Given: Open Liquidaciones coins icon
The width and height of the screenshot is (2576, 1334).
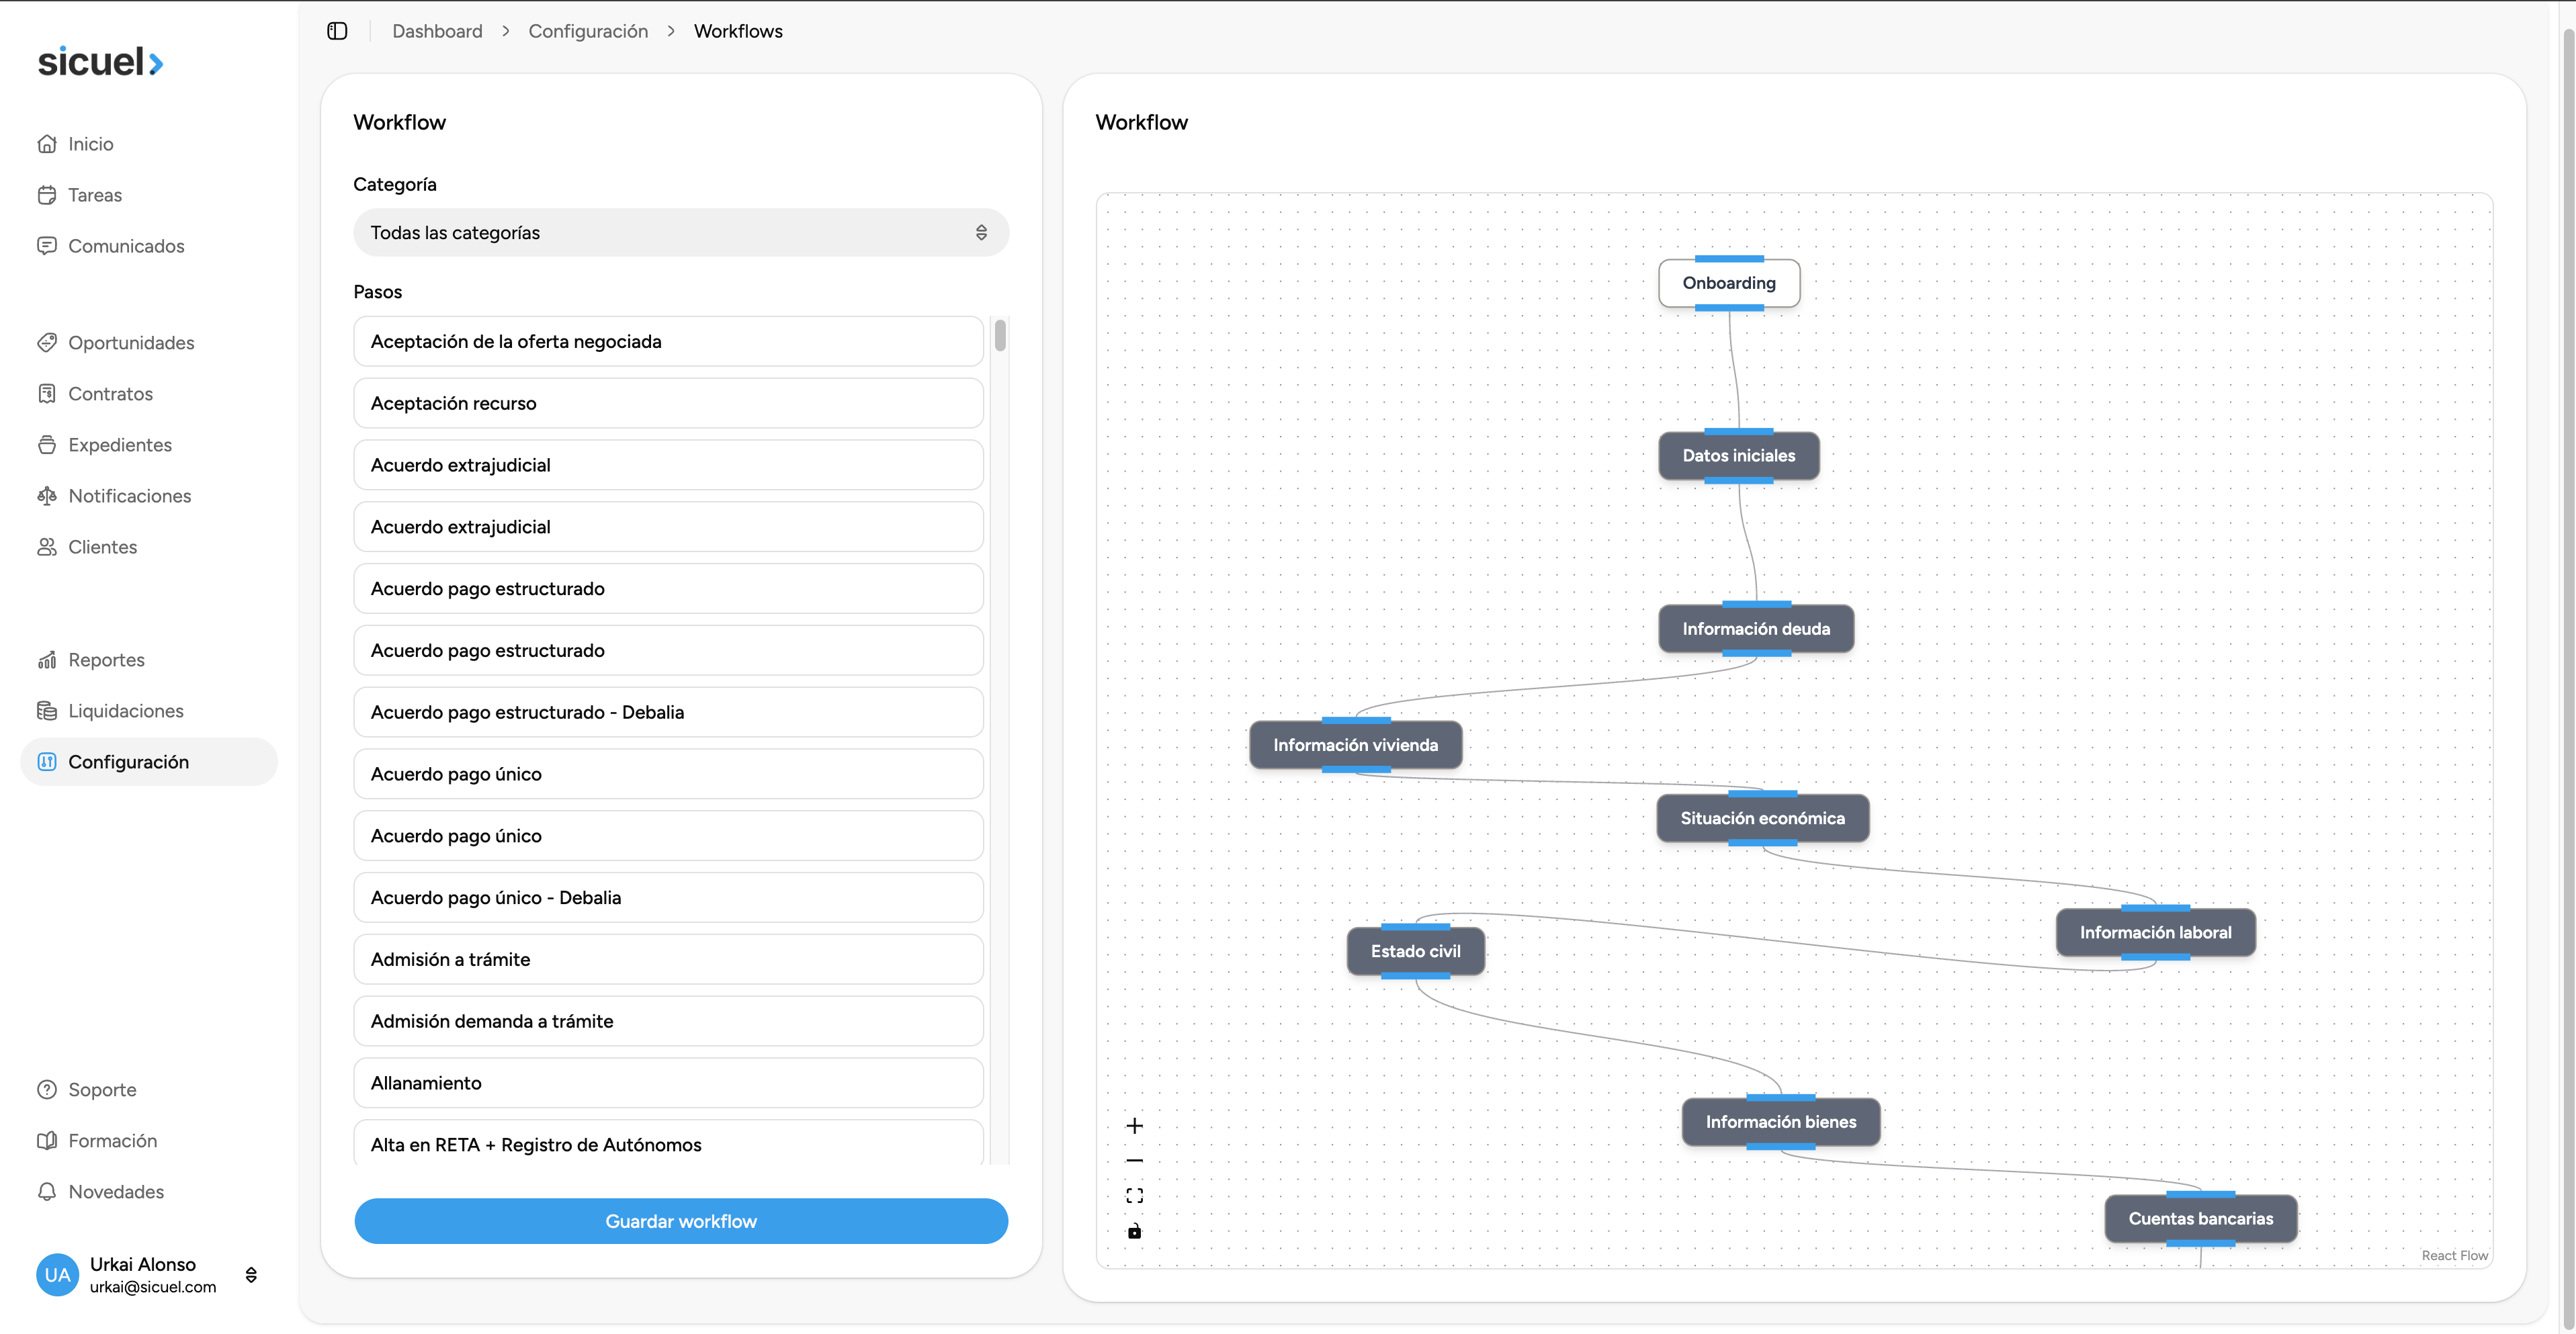Looking at the screenshot, I should tap(47, 711).
